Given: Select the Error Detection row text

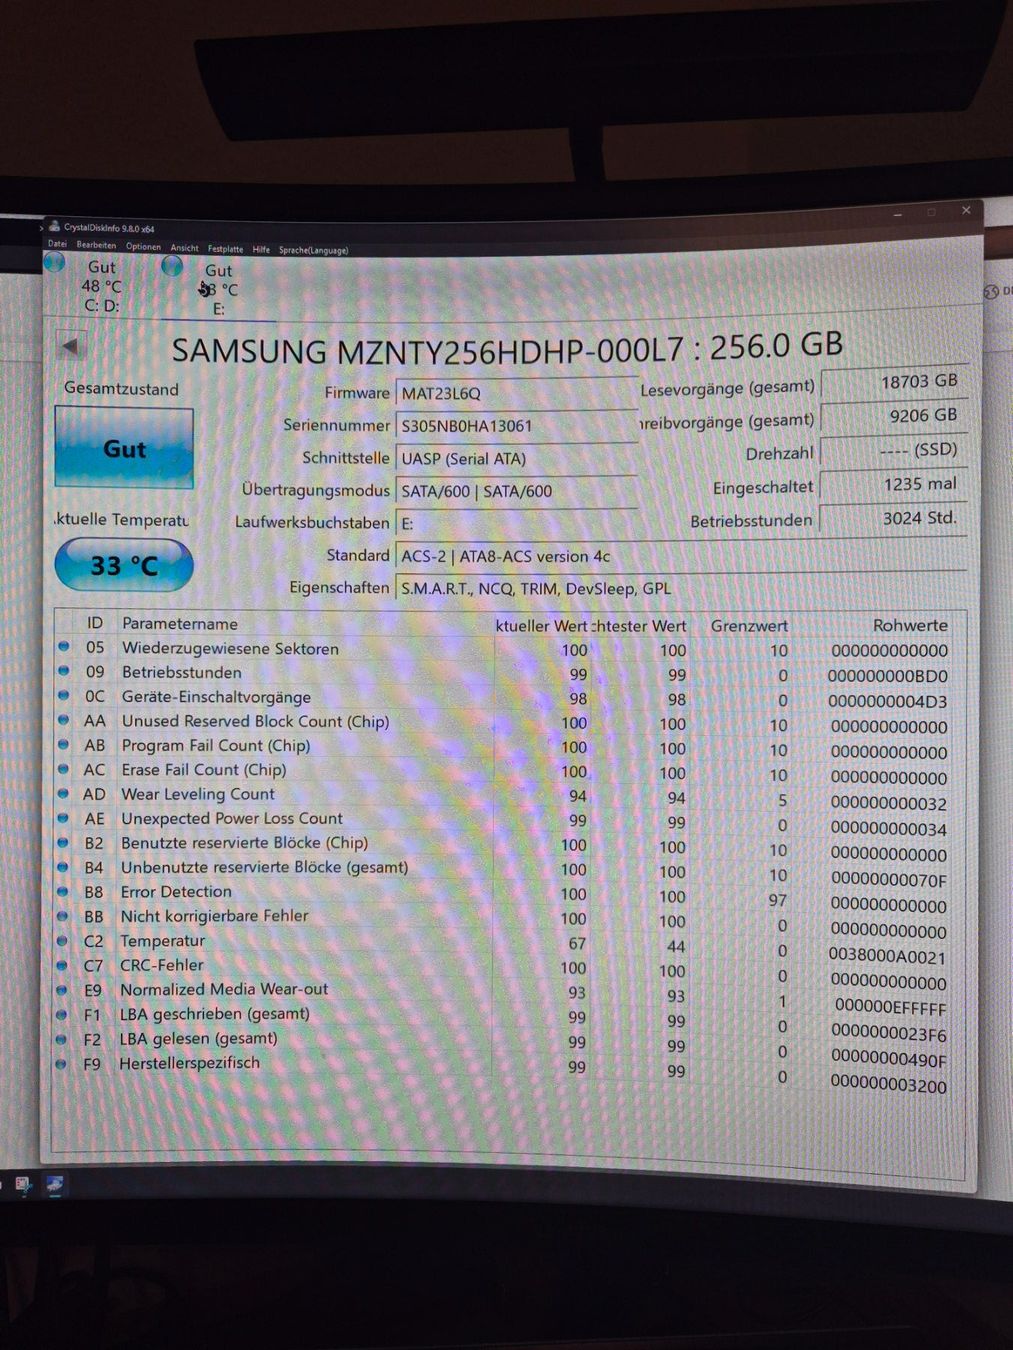Looking at the screenshot, I should pos(176,891).
